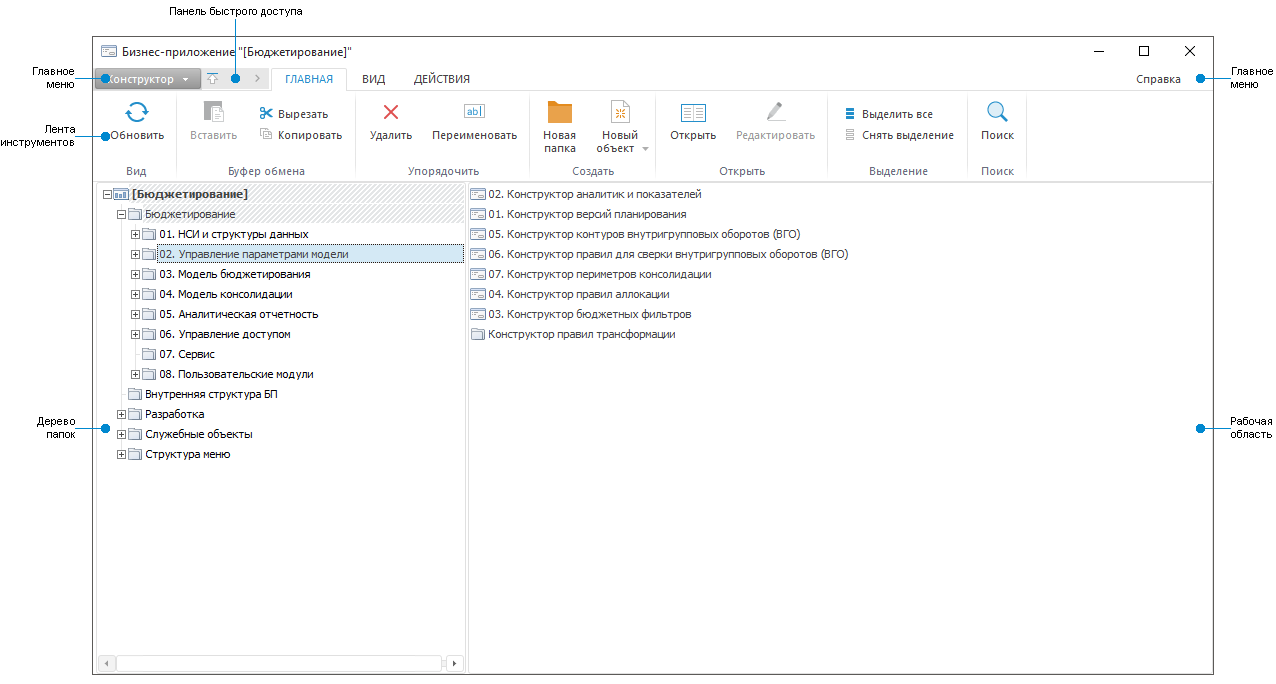Click the up-level arrow in quick access panel
Viewport: 1276px width, 684px height.
(x=212, y=78)
